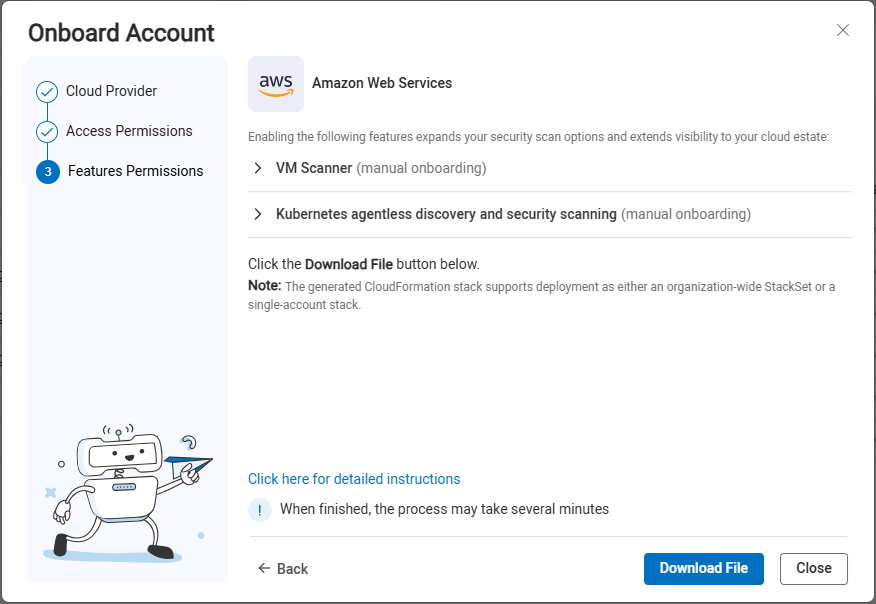Click the blue exclamation info icon

pos(260,510)
